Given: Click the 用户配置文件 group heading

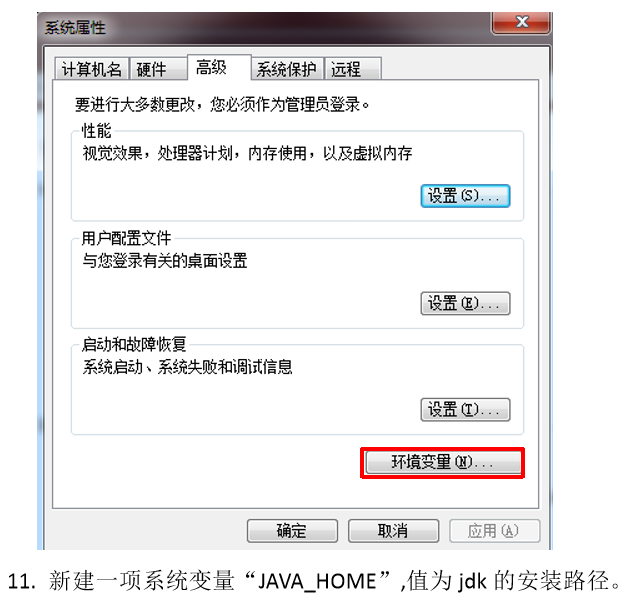Looking at the screenshot, I should (126, 238).
